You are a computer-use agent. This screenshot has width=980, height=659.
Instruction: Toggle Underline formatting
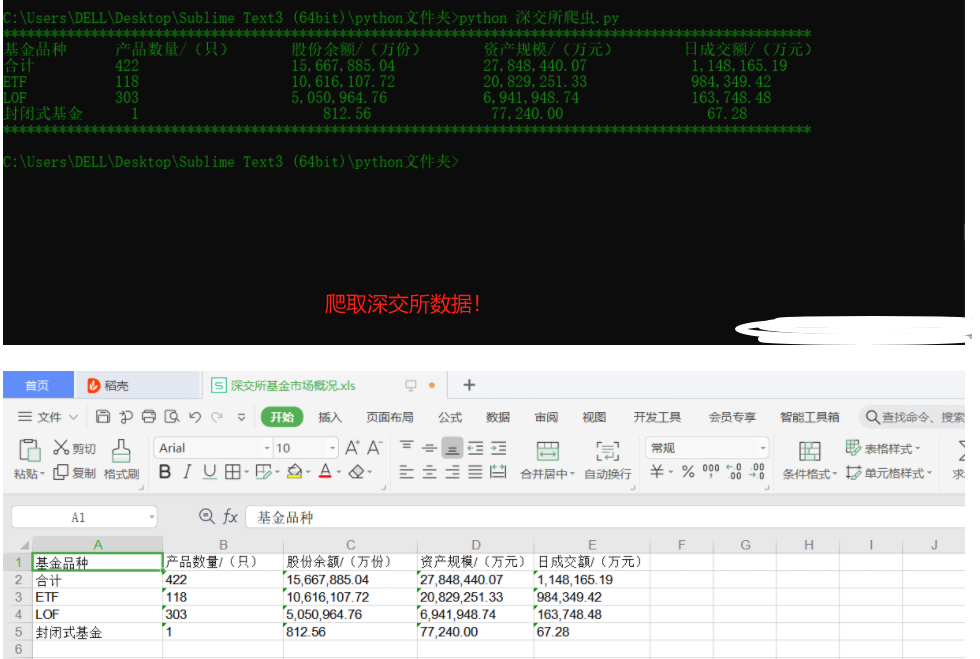[x=210, y=471]
